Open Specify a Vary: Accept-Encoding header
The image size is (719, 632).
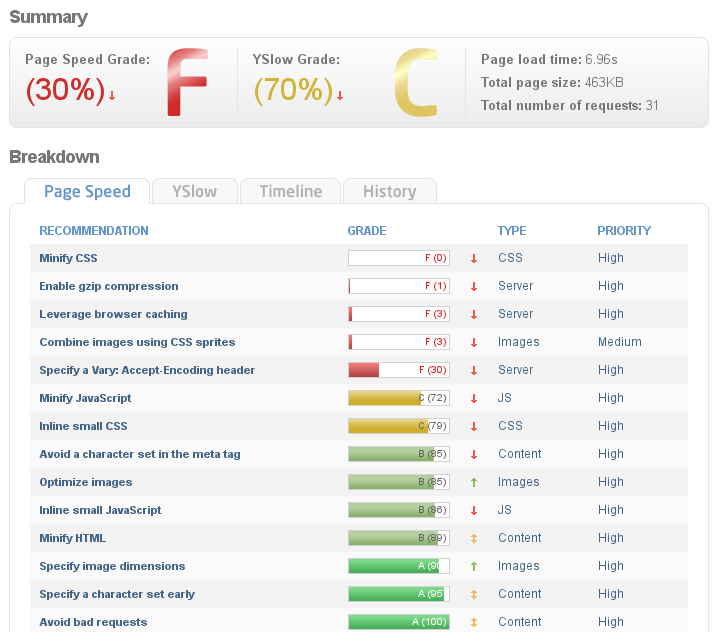(147, 370)
